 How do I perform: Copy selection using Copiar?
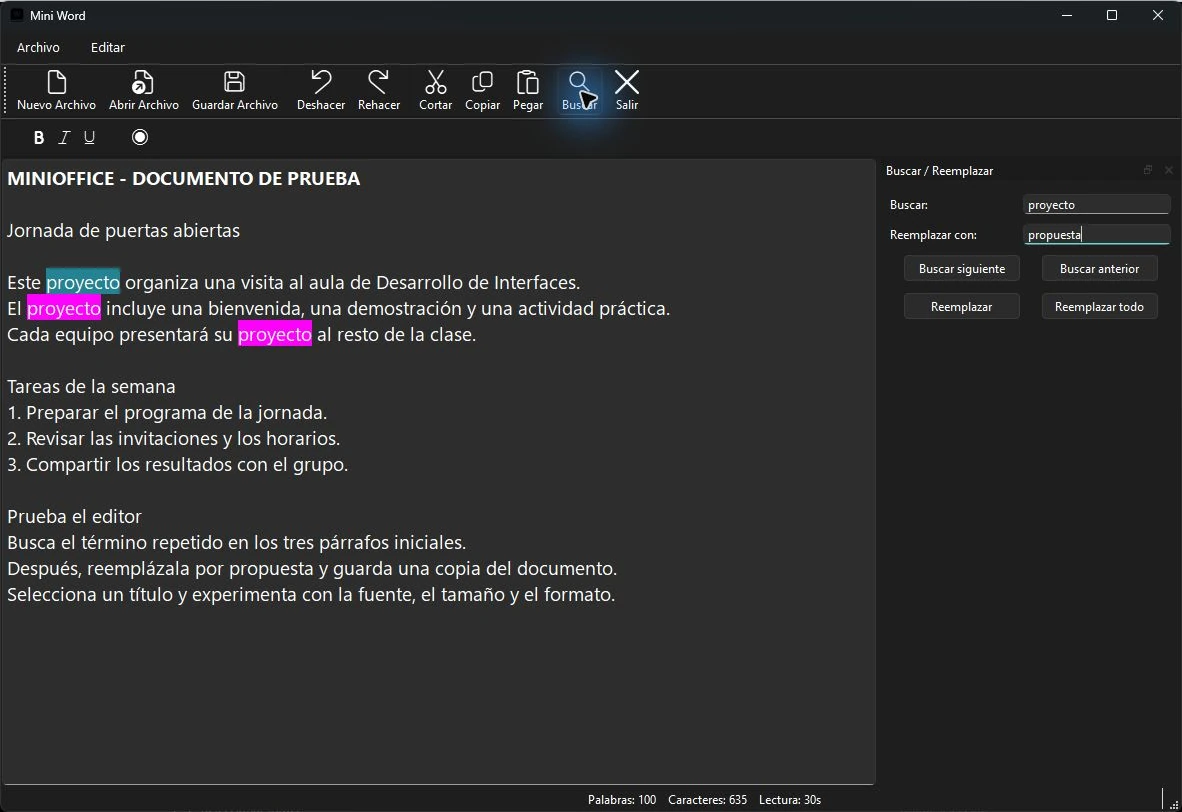[x=482, y=90]
